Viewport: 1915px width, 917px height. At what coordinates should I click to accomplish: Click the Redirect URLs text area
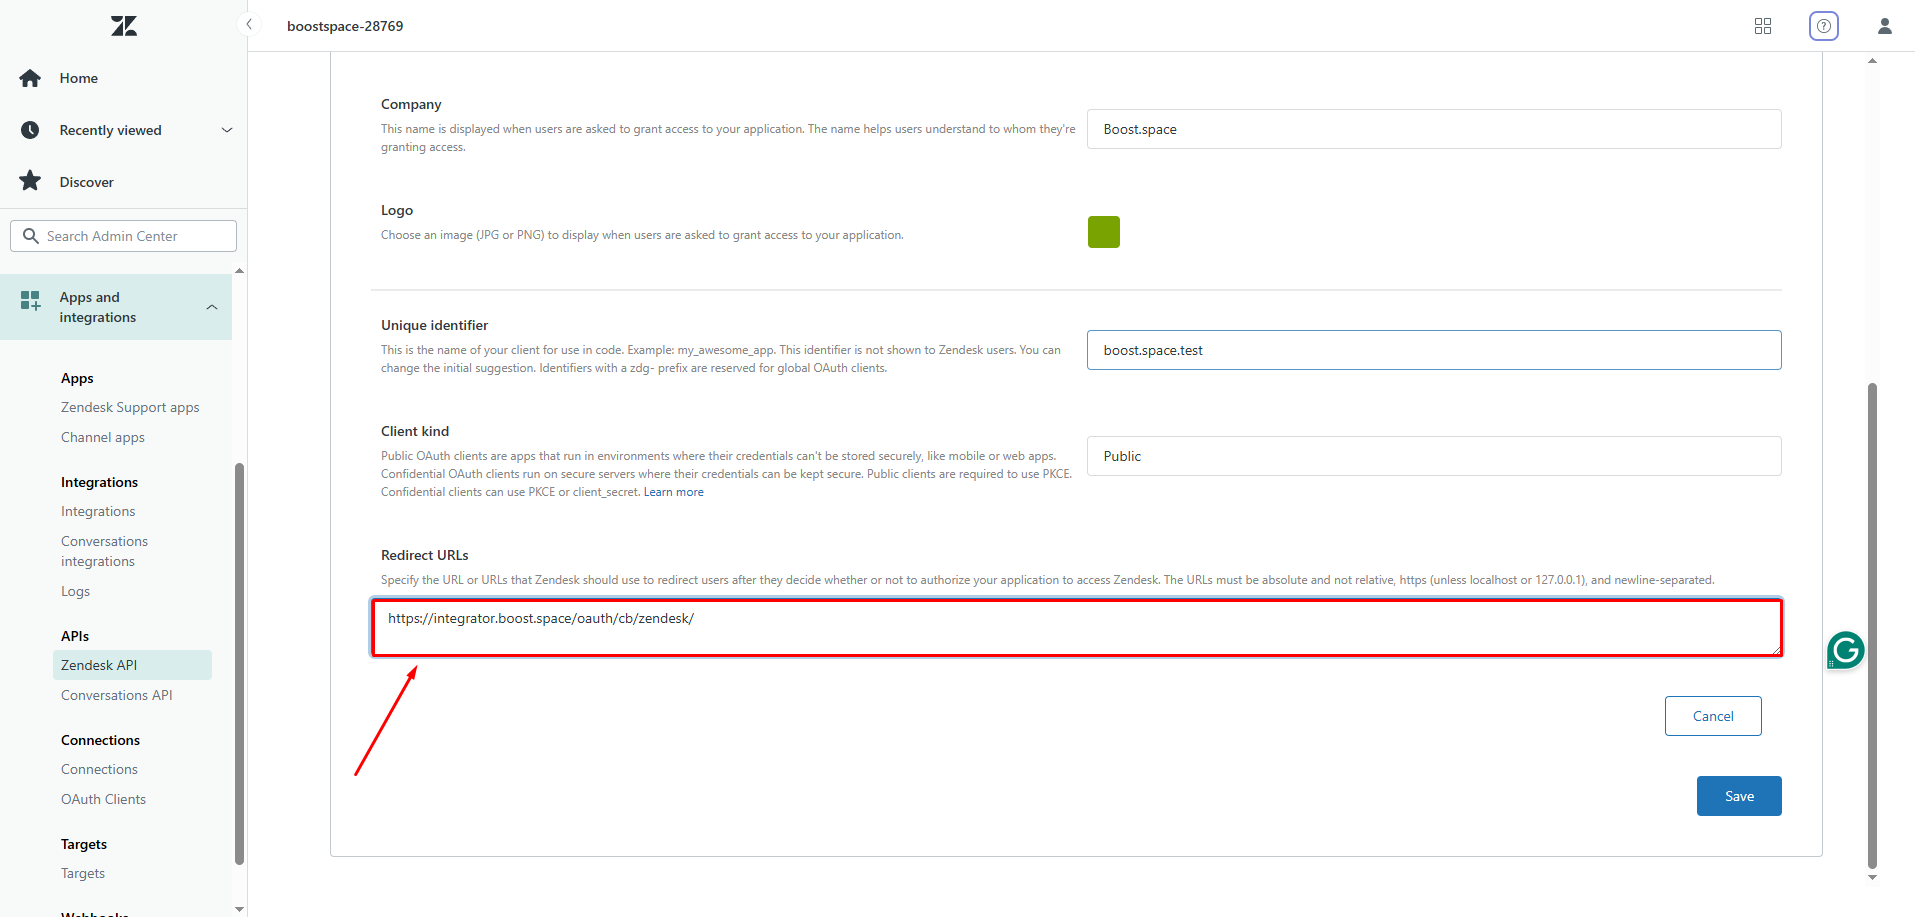point(1076,627)
